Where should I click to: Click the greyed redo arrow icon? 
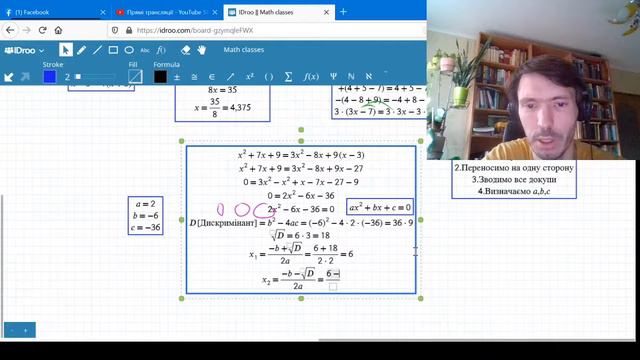coord(25,76)
